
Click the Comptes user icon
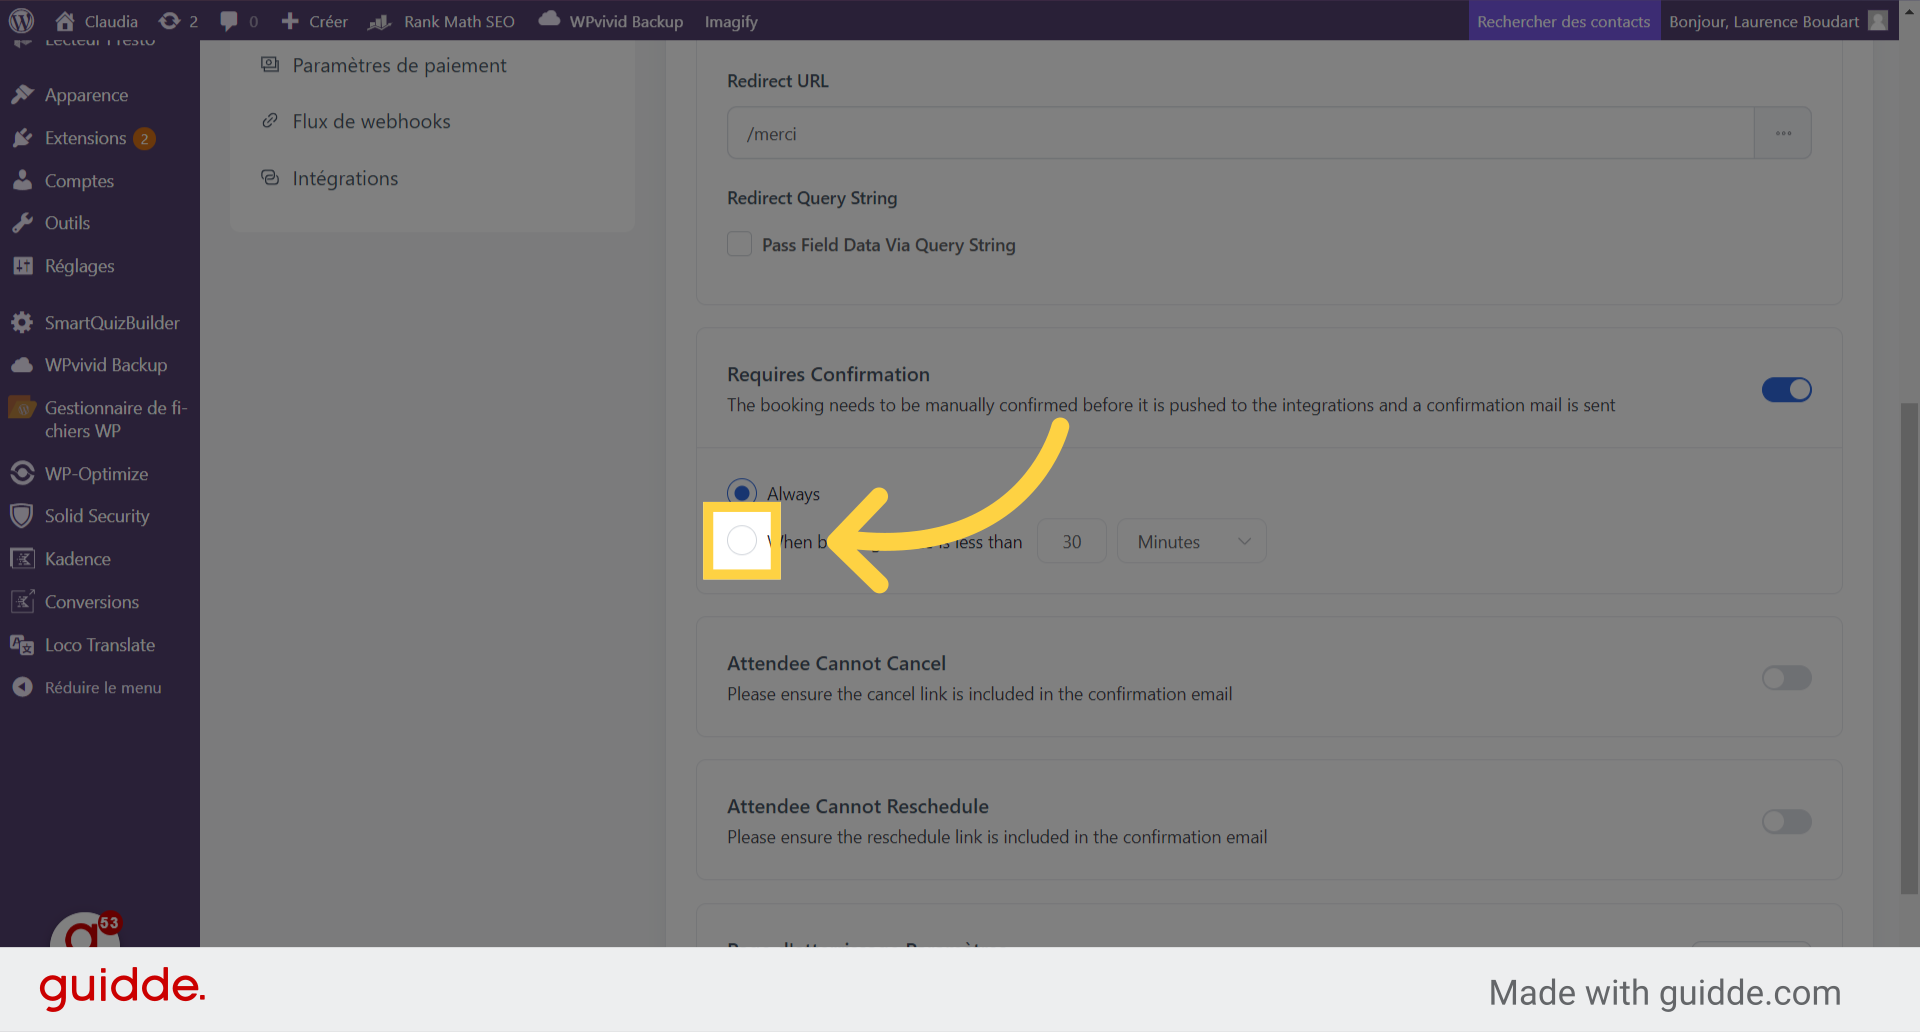[x=22, y=181]
